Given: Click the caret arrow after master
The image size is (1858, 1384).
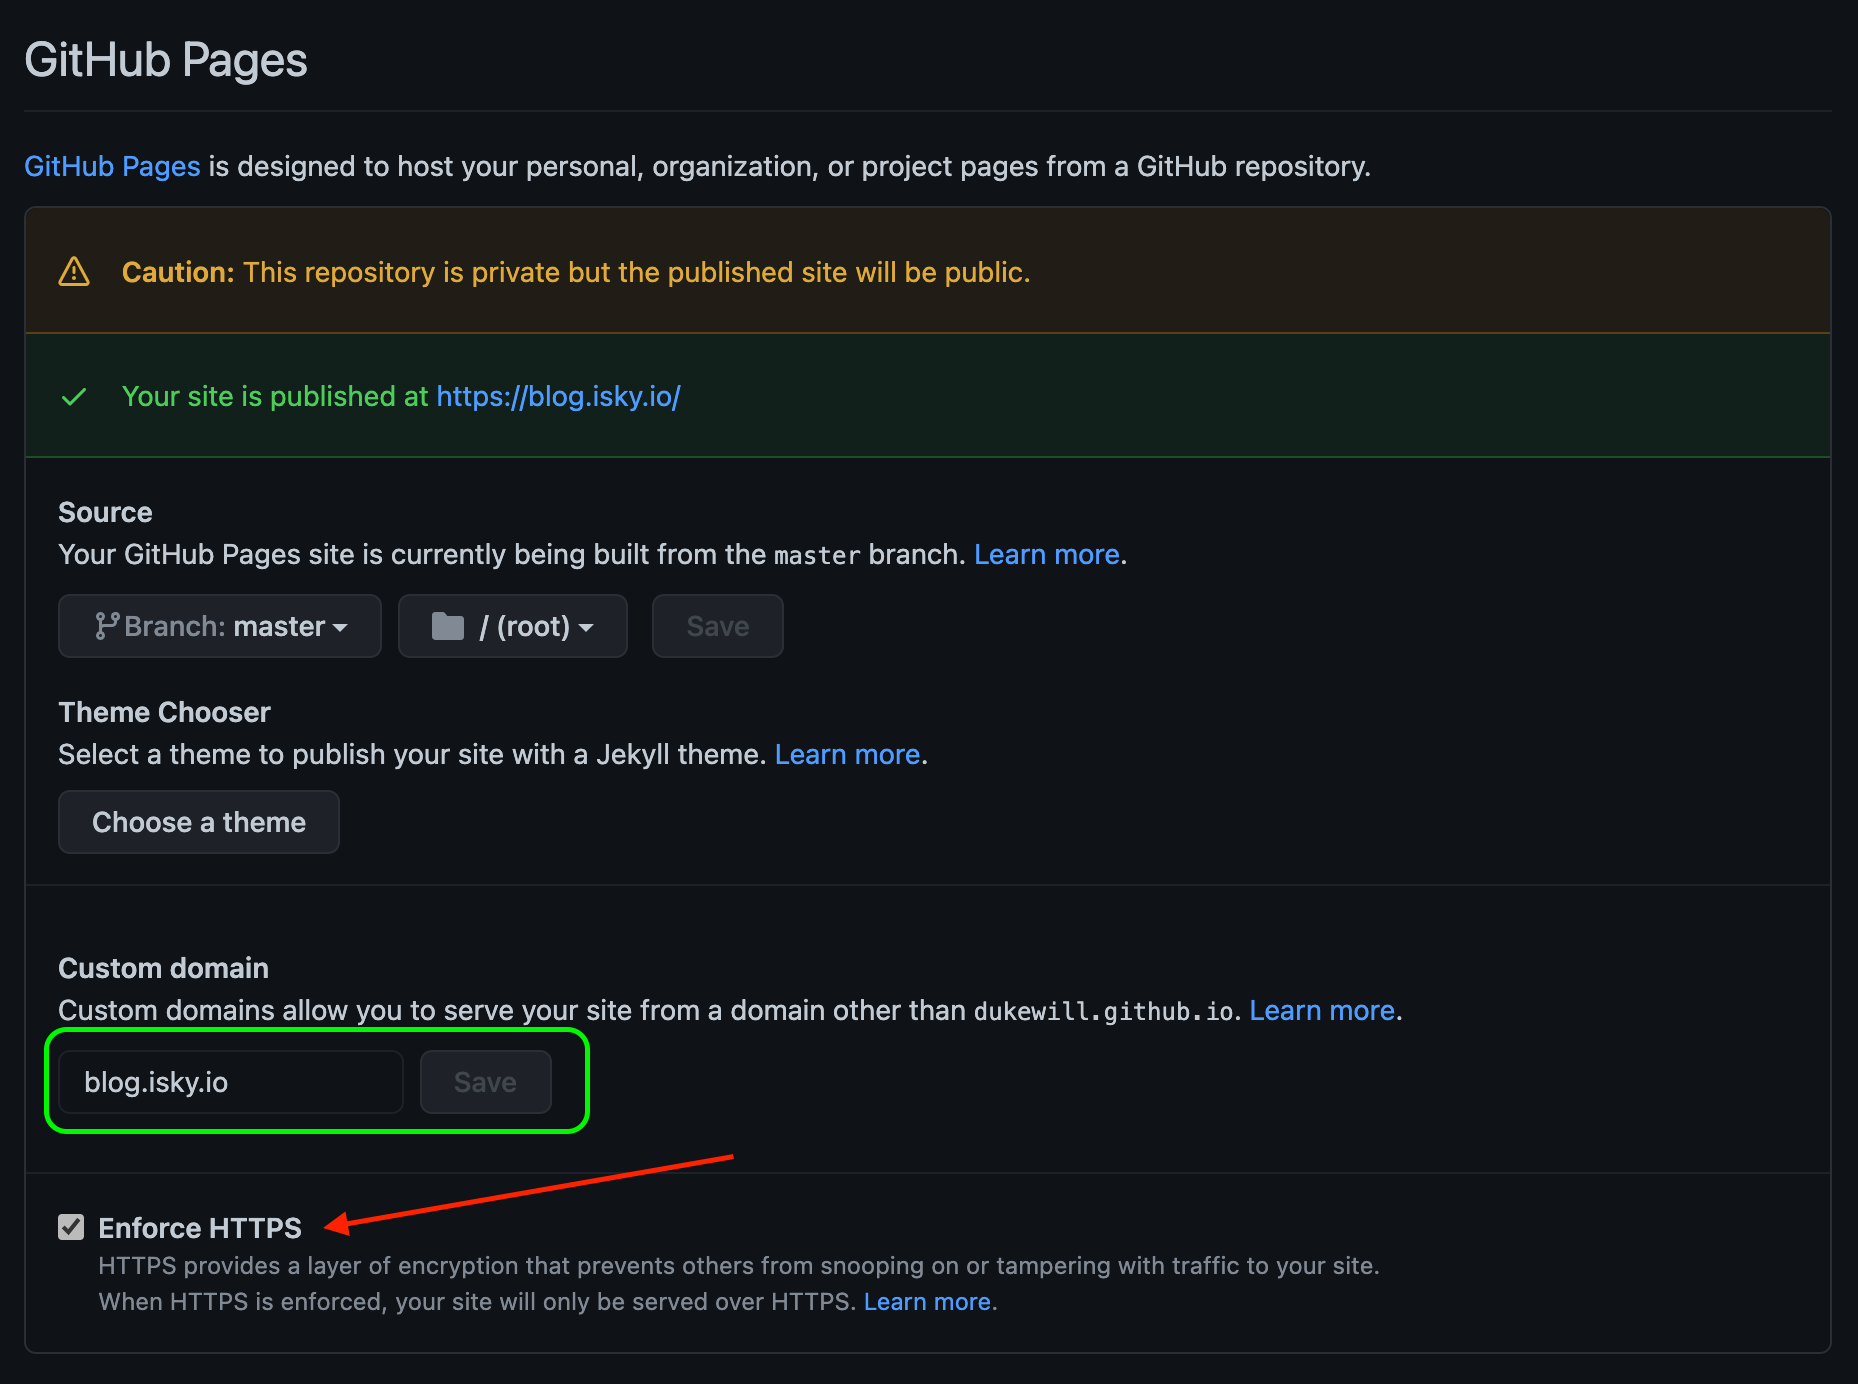Looking at the screenshot, I should tap(341, 628).
